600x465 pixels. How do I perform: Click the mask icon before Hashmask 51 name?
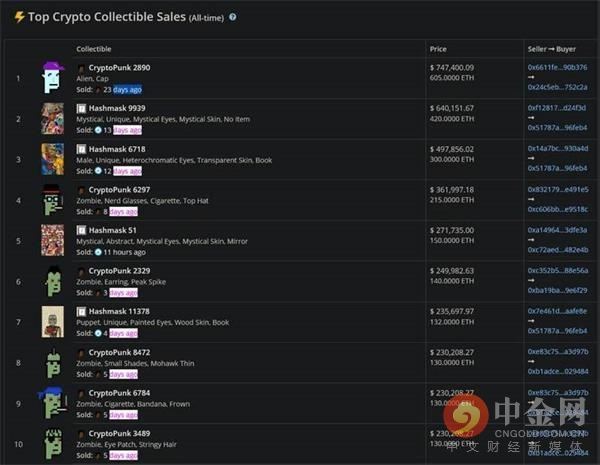click(81, 230)
